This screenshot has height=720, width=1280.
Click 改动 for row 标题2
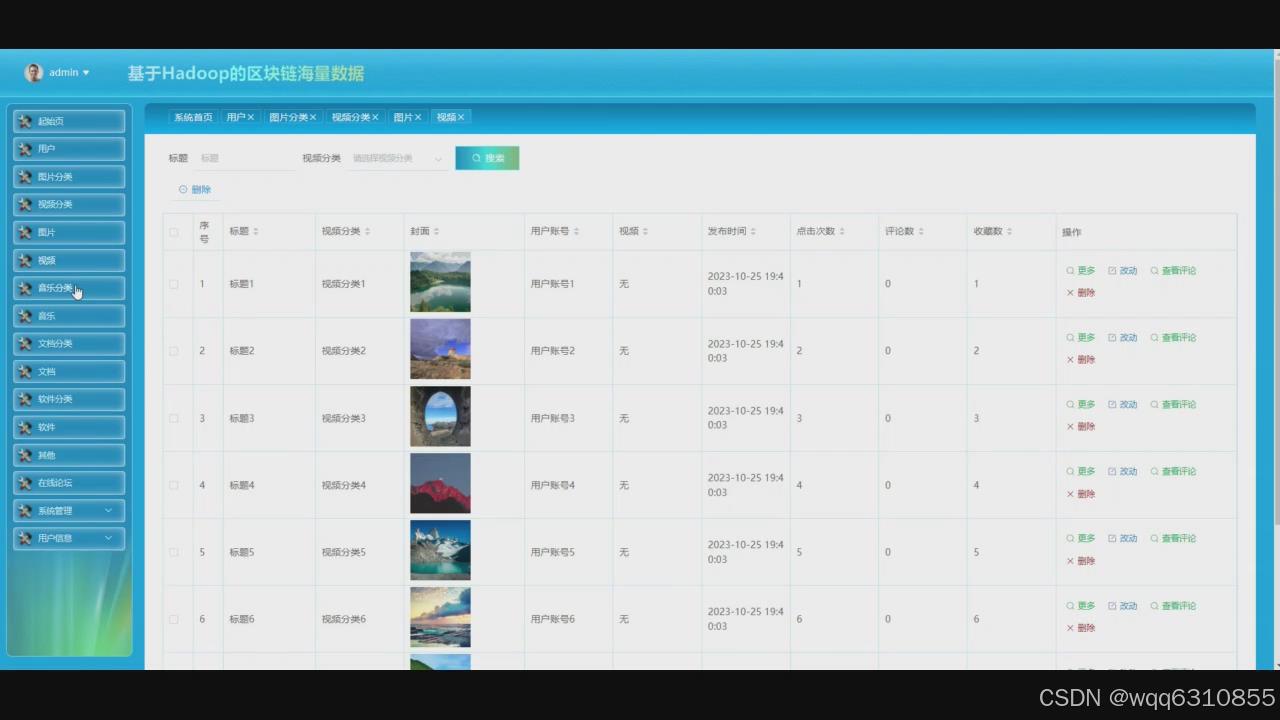point(1123,338)
